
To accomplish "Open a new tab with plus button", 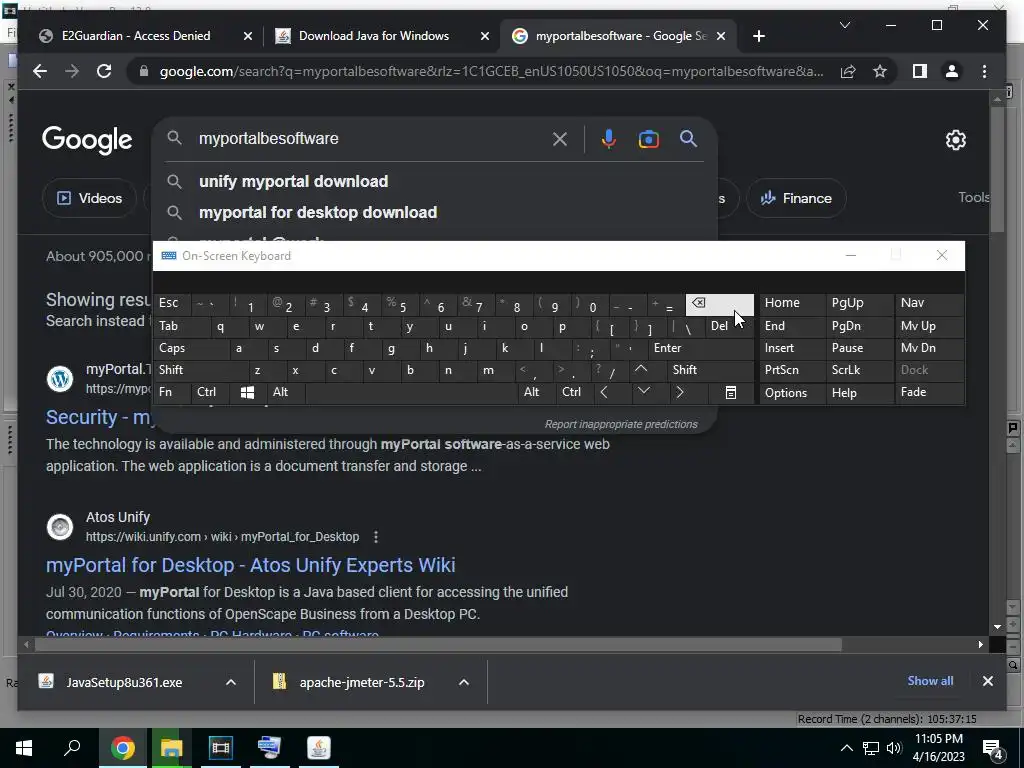I will coord(758,36).
